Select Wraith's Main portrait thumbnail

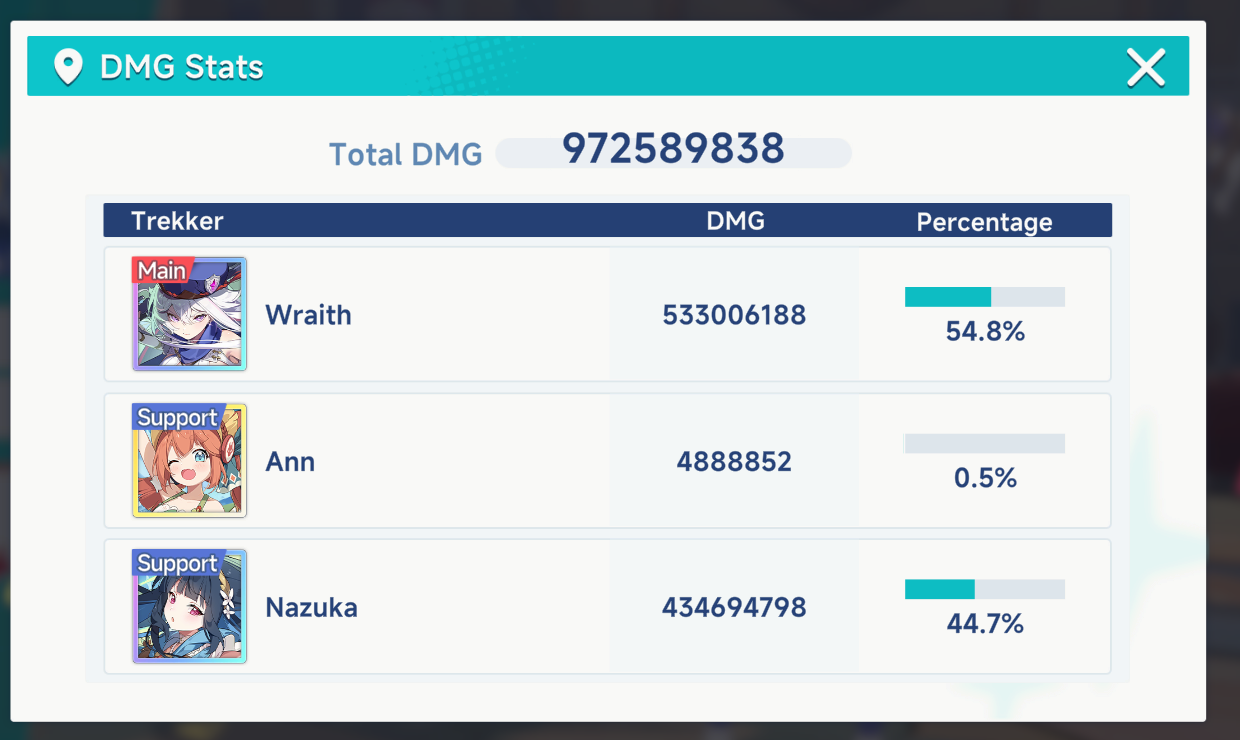click(189, 314)
